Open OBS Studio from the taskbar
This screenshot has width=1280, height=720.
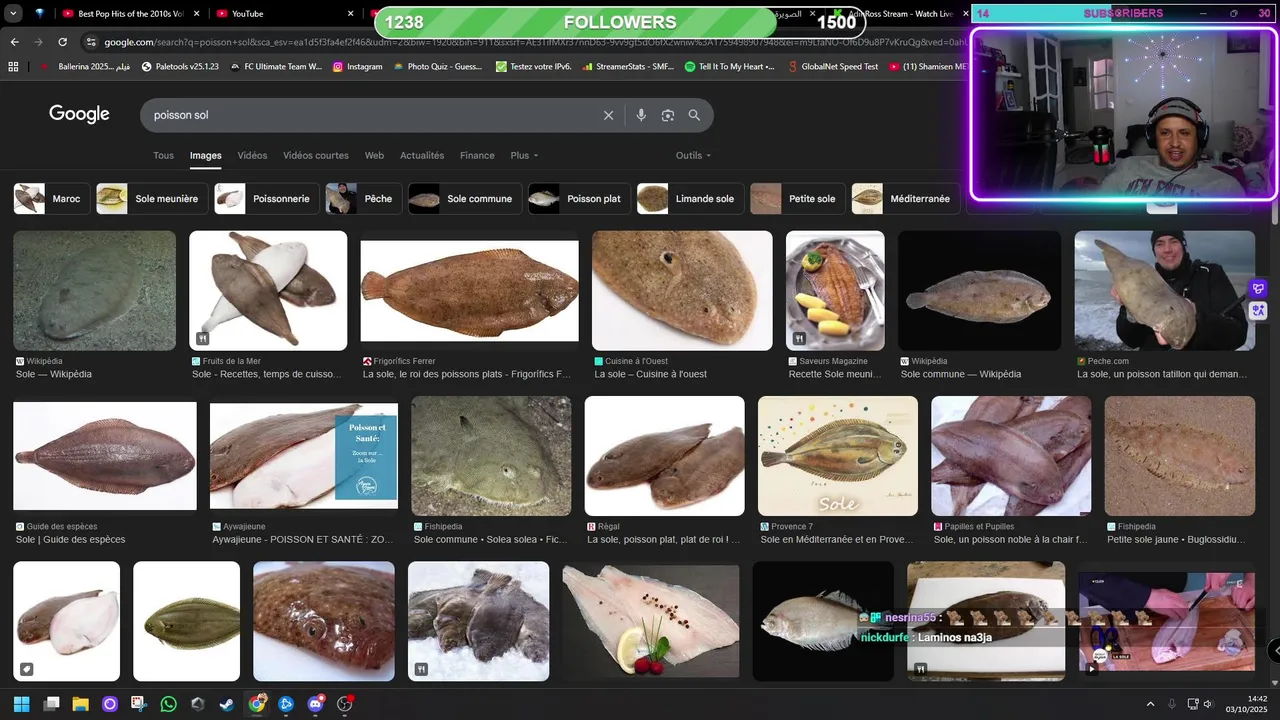[x=345, y=704]
